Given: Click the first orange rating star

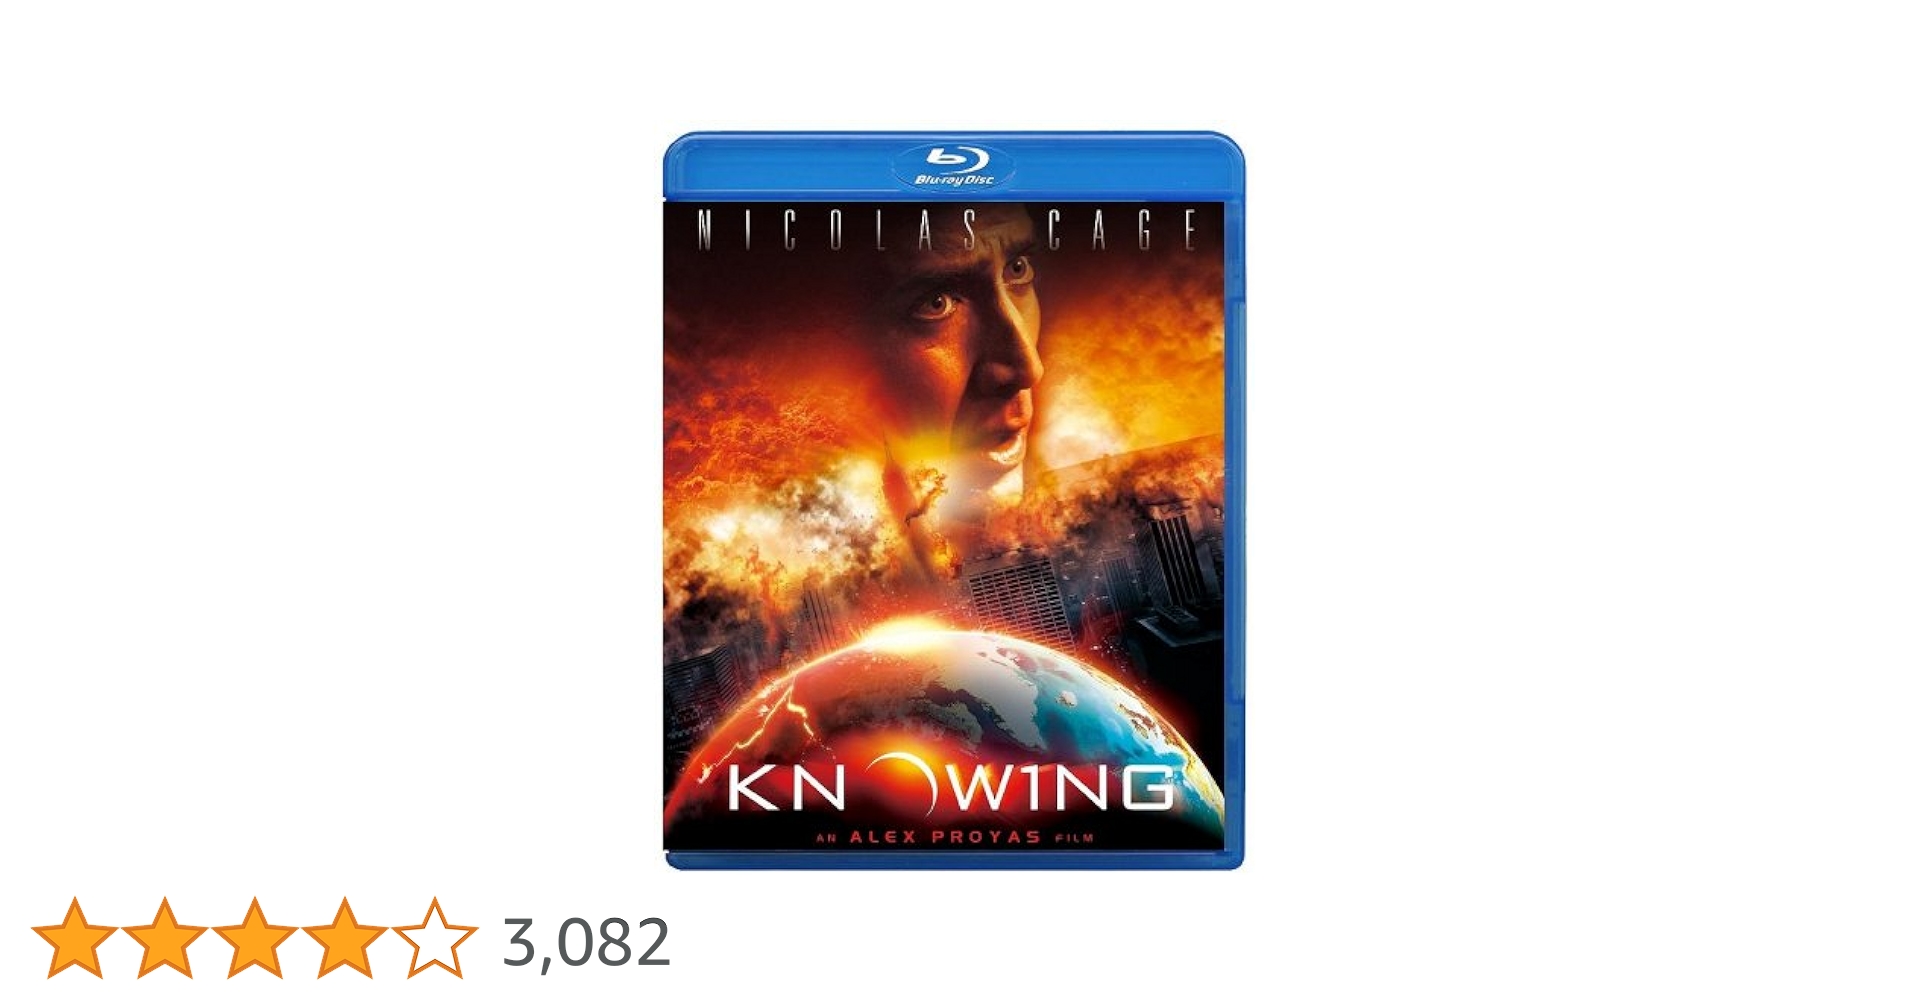Looking at the screenshot, I should (x=75, y=938).
